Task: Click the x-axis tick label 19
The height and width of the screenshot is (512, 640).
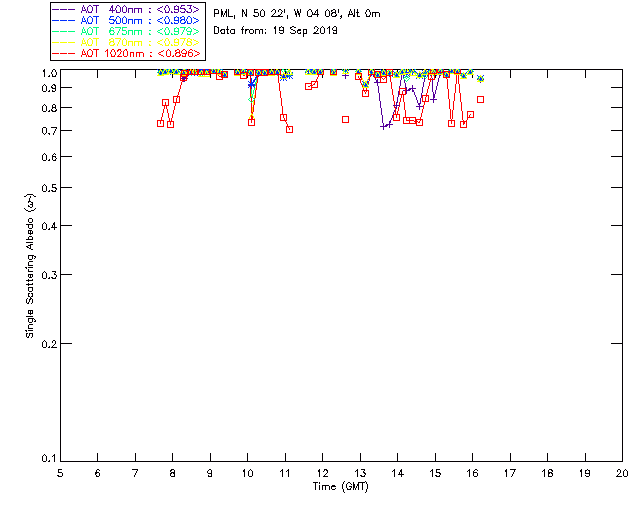Action: coord(585,473)
